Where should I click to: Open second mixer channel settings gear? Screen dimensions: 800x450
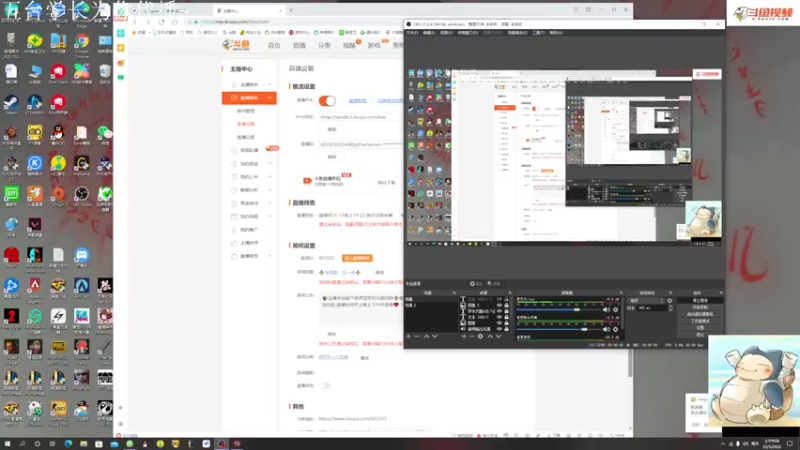click(x=615, y=329)
